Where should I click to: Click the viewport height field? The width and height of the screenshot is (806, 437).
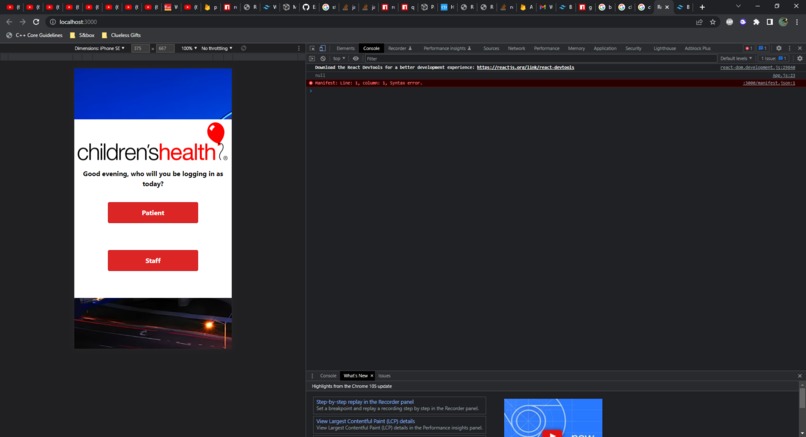click(164, 48)
